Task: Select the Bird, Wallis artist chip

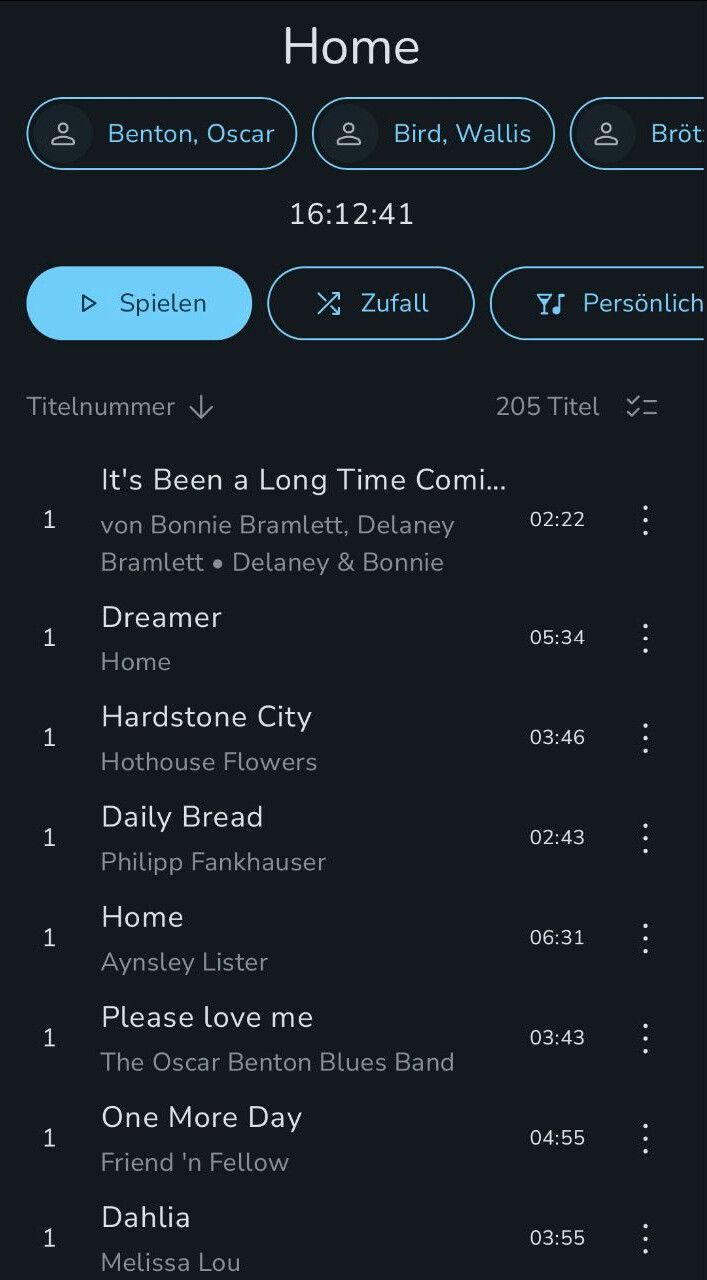Action: pos(433,133)
